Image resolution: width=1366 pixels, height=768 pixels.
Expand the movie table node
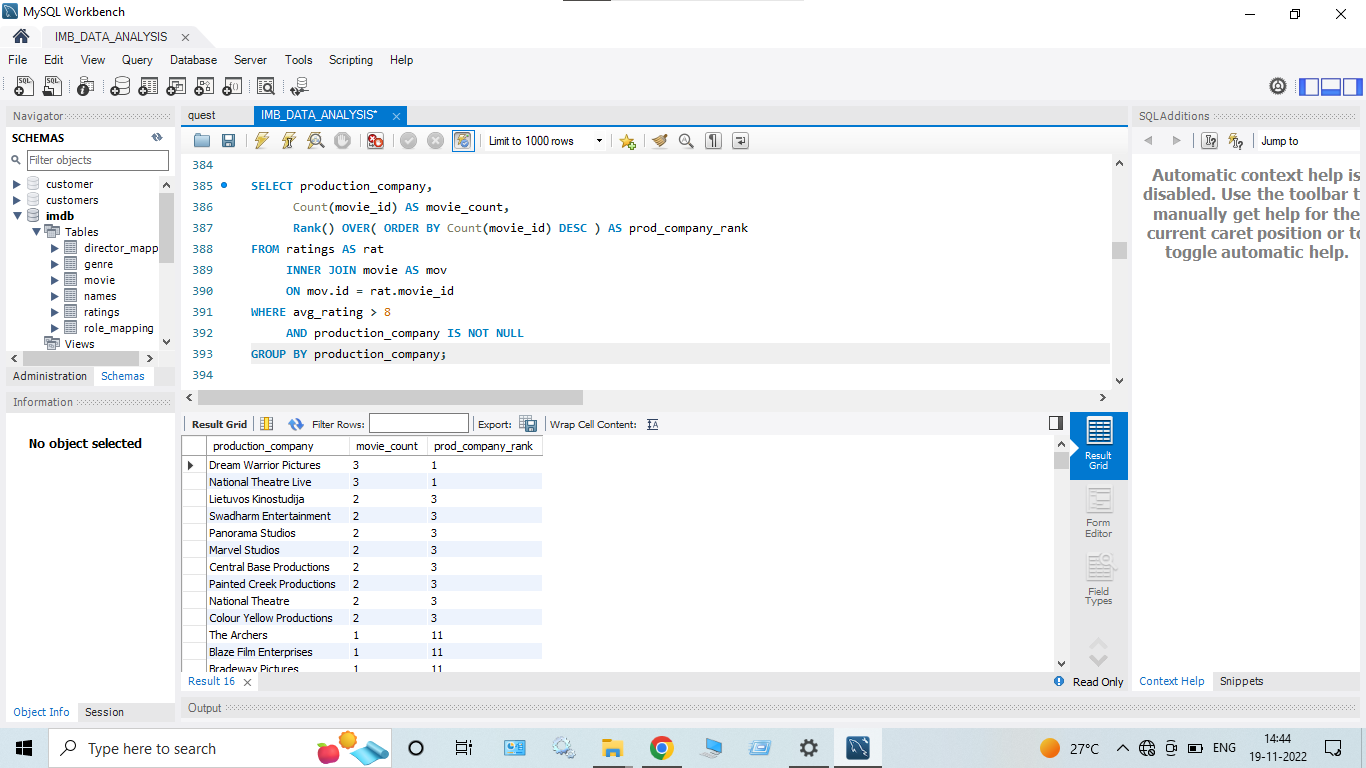pos(55,280)
